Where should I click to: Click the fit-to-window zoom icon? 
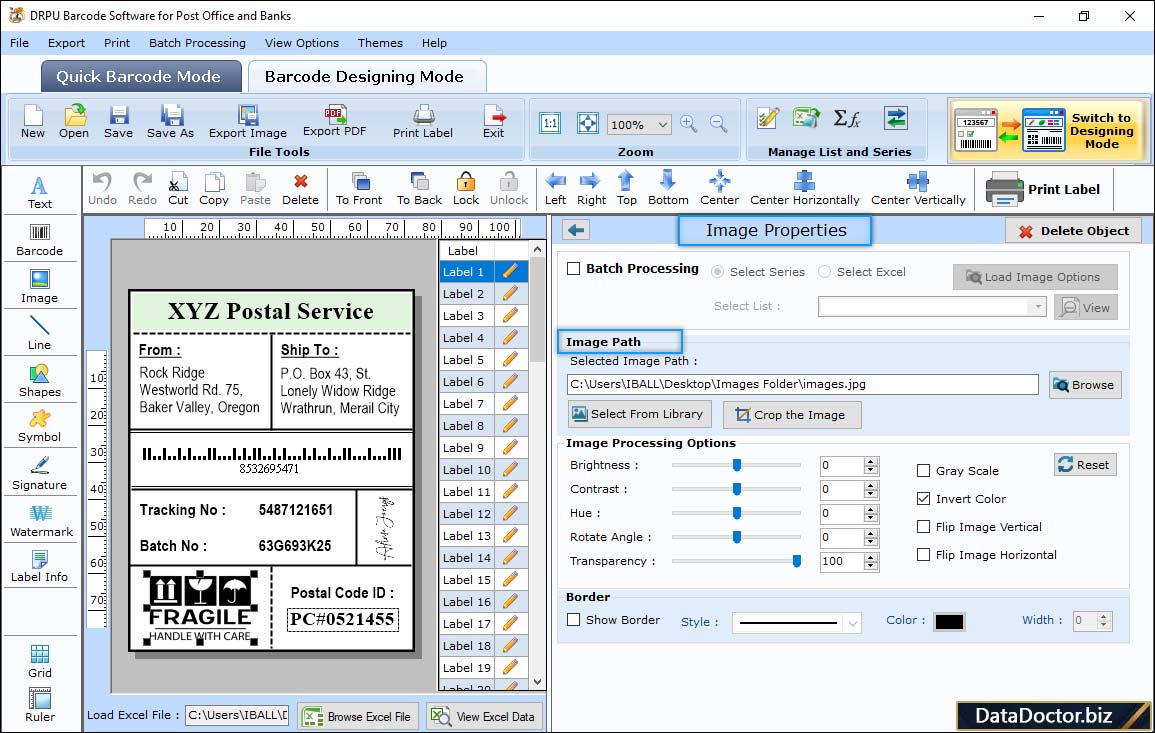click(x=588, y=123)
